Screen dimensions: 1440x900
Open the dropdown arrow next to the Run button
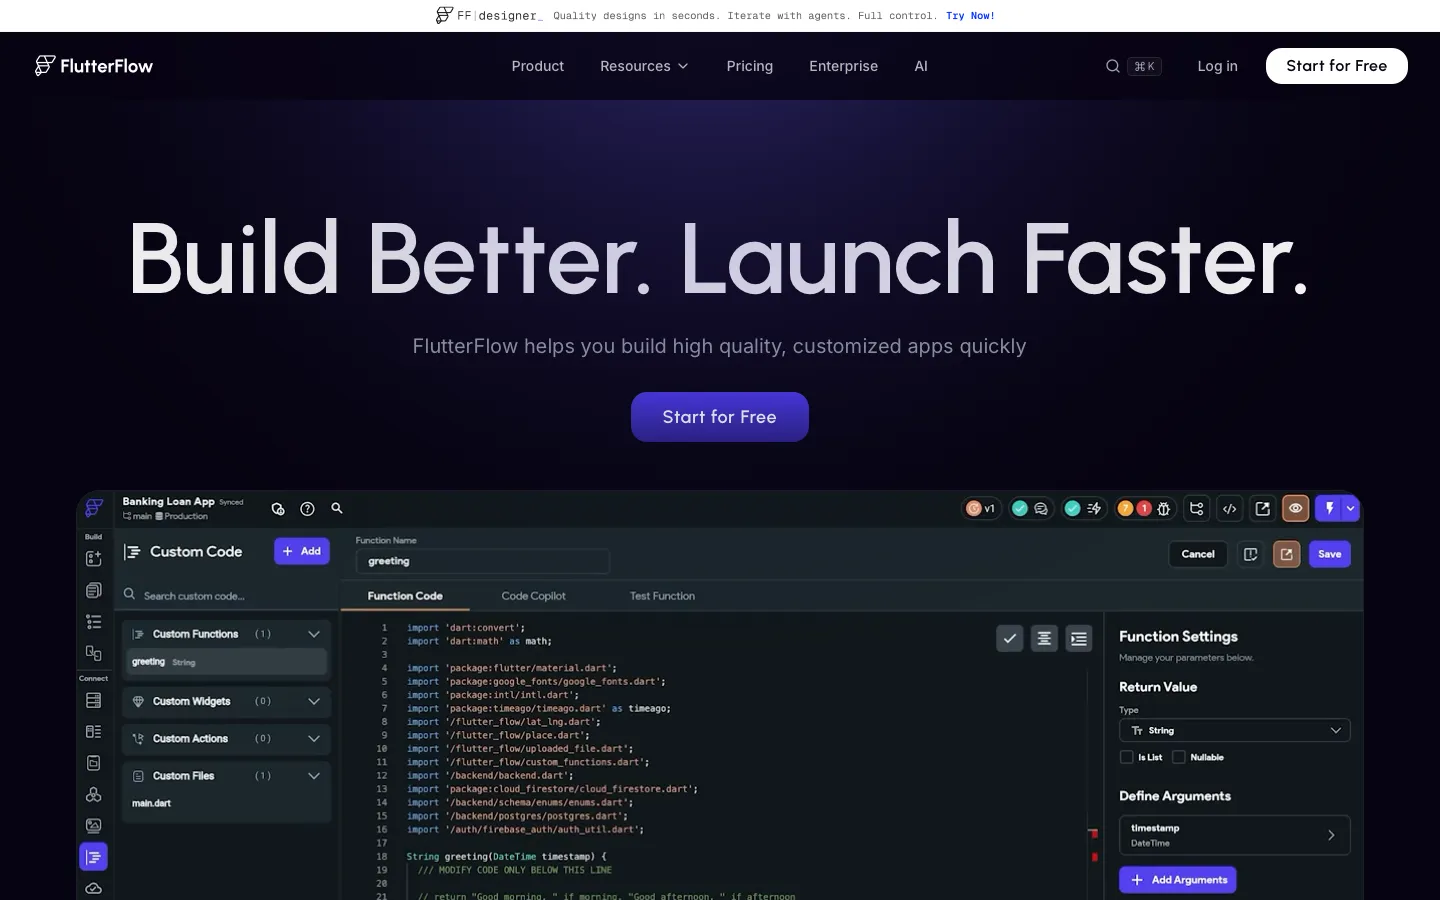[1351, 508]
